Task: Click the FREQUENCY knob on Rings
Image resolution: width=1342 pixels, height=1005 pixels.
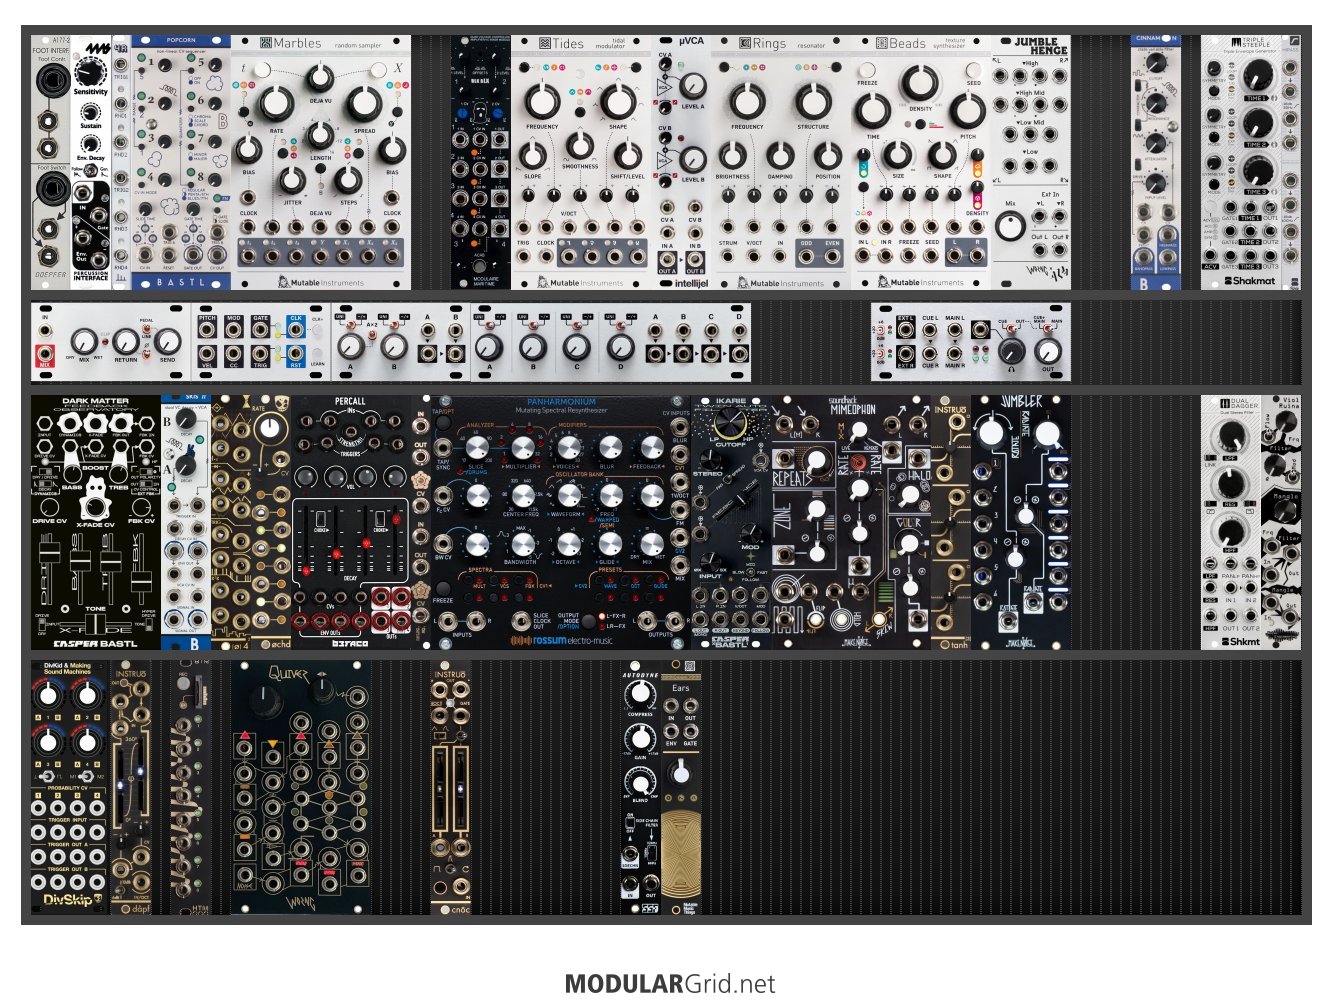Action: (747, 101)
